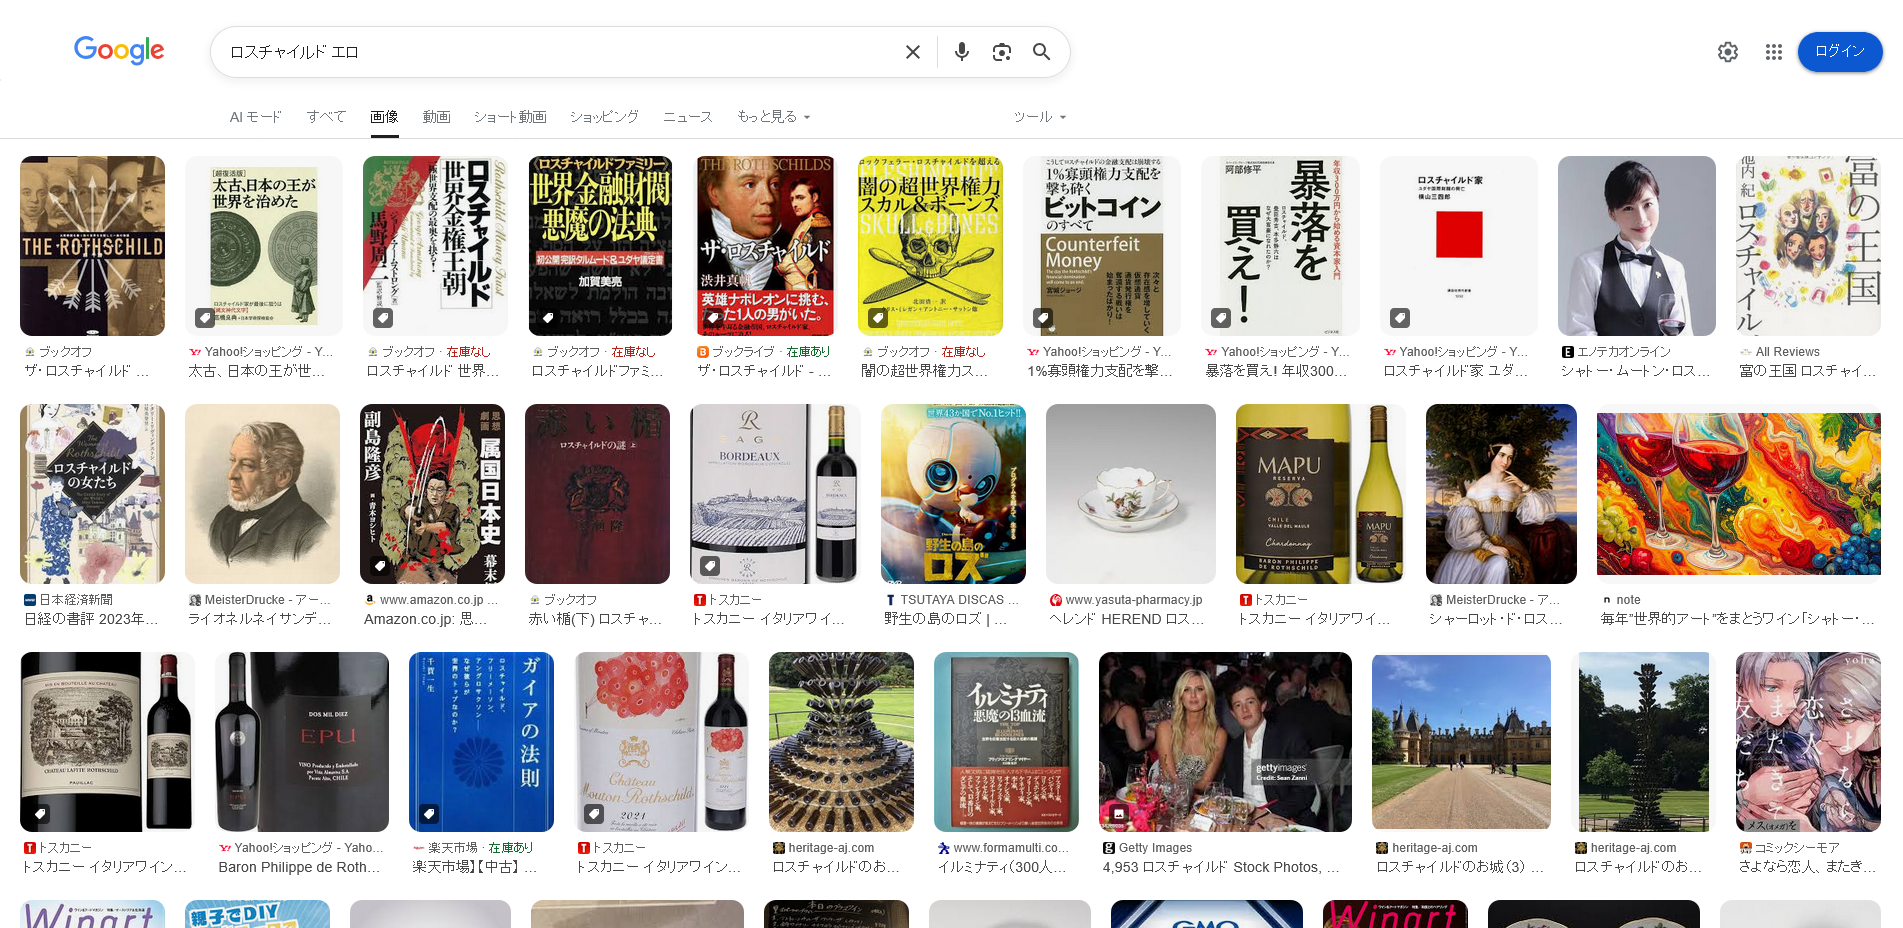Click the product tag icon on the Bitcoin book
The image size is (1903, 928).
[1043, 318]
